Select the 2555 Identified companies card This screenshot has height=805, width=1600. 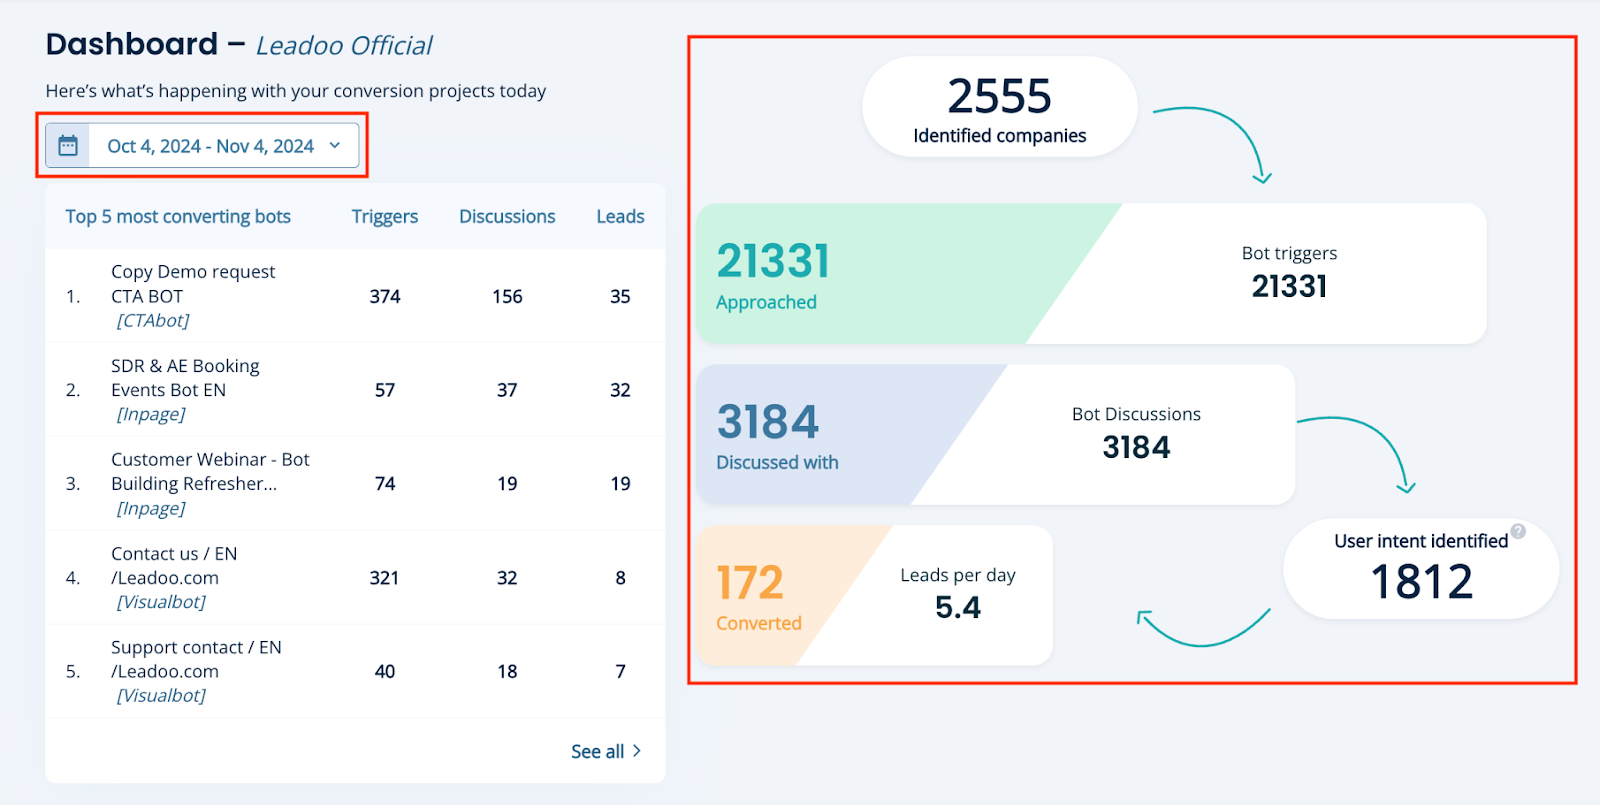(1000, 107)
